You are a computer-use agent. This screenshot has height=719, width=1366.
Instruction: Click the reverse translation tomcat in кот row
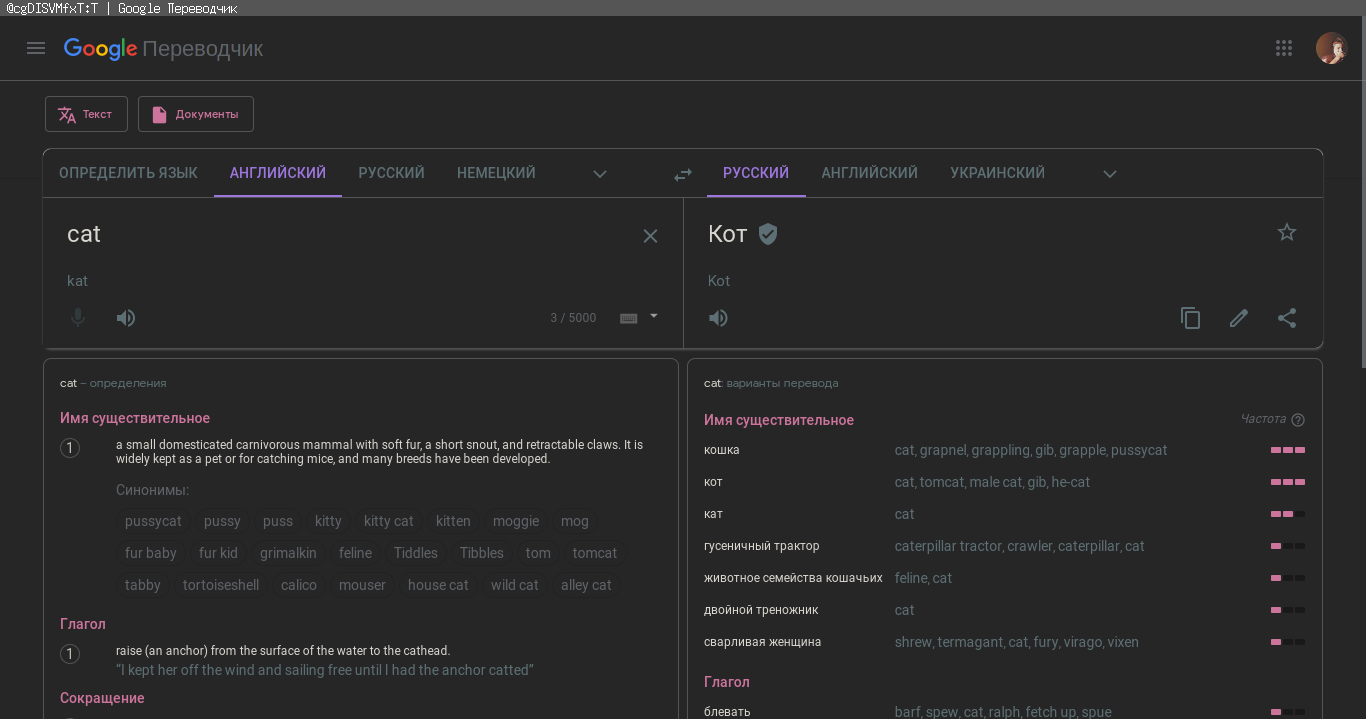tap(942, 482)
